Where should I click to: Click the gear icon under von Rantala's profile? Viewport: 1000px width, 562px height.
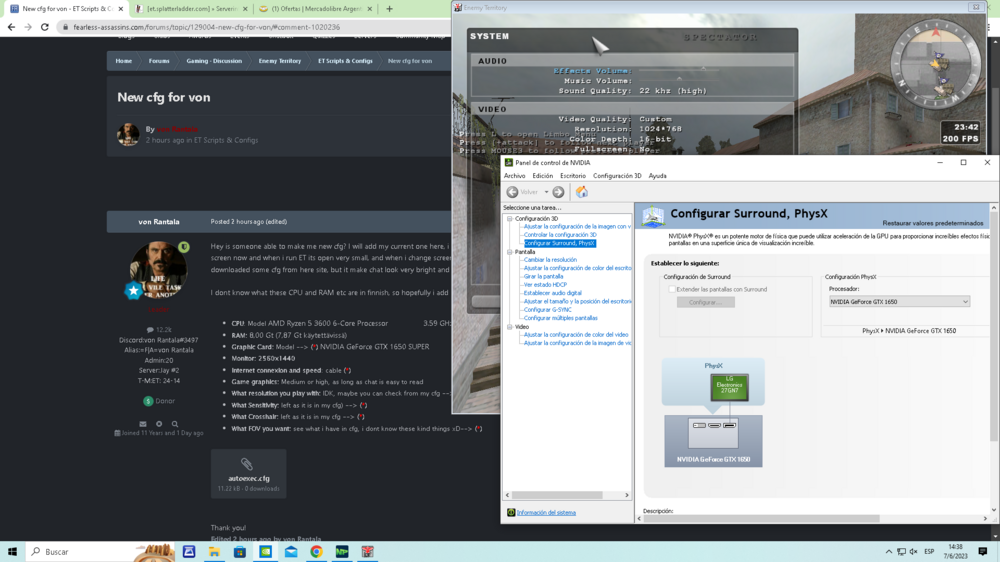[159, 424]
